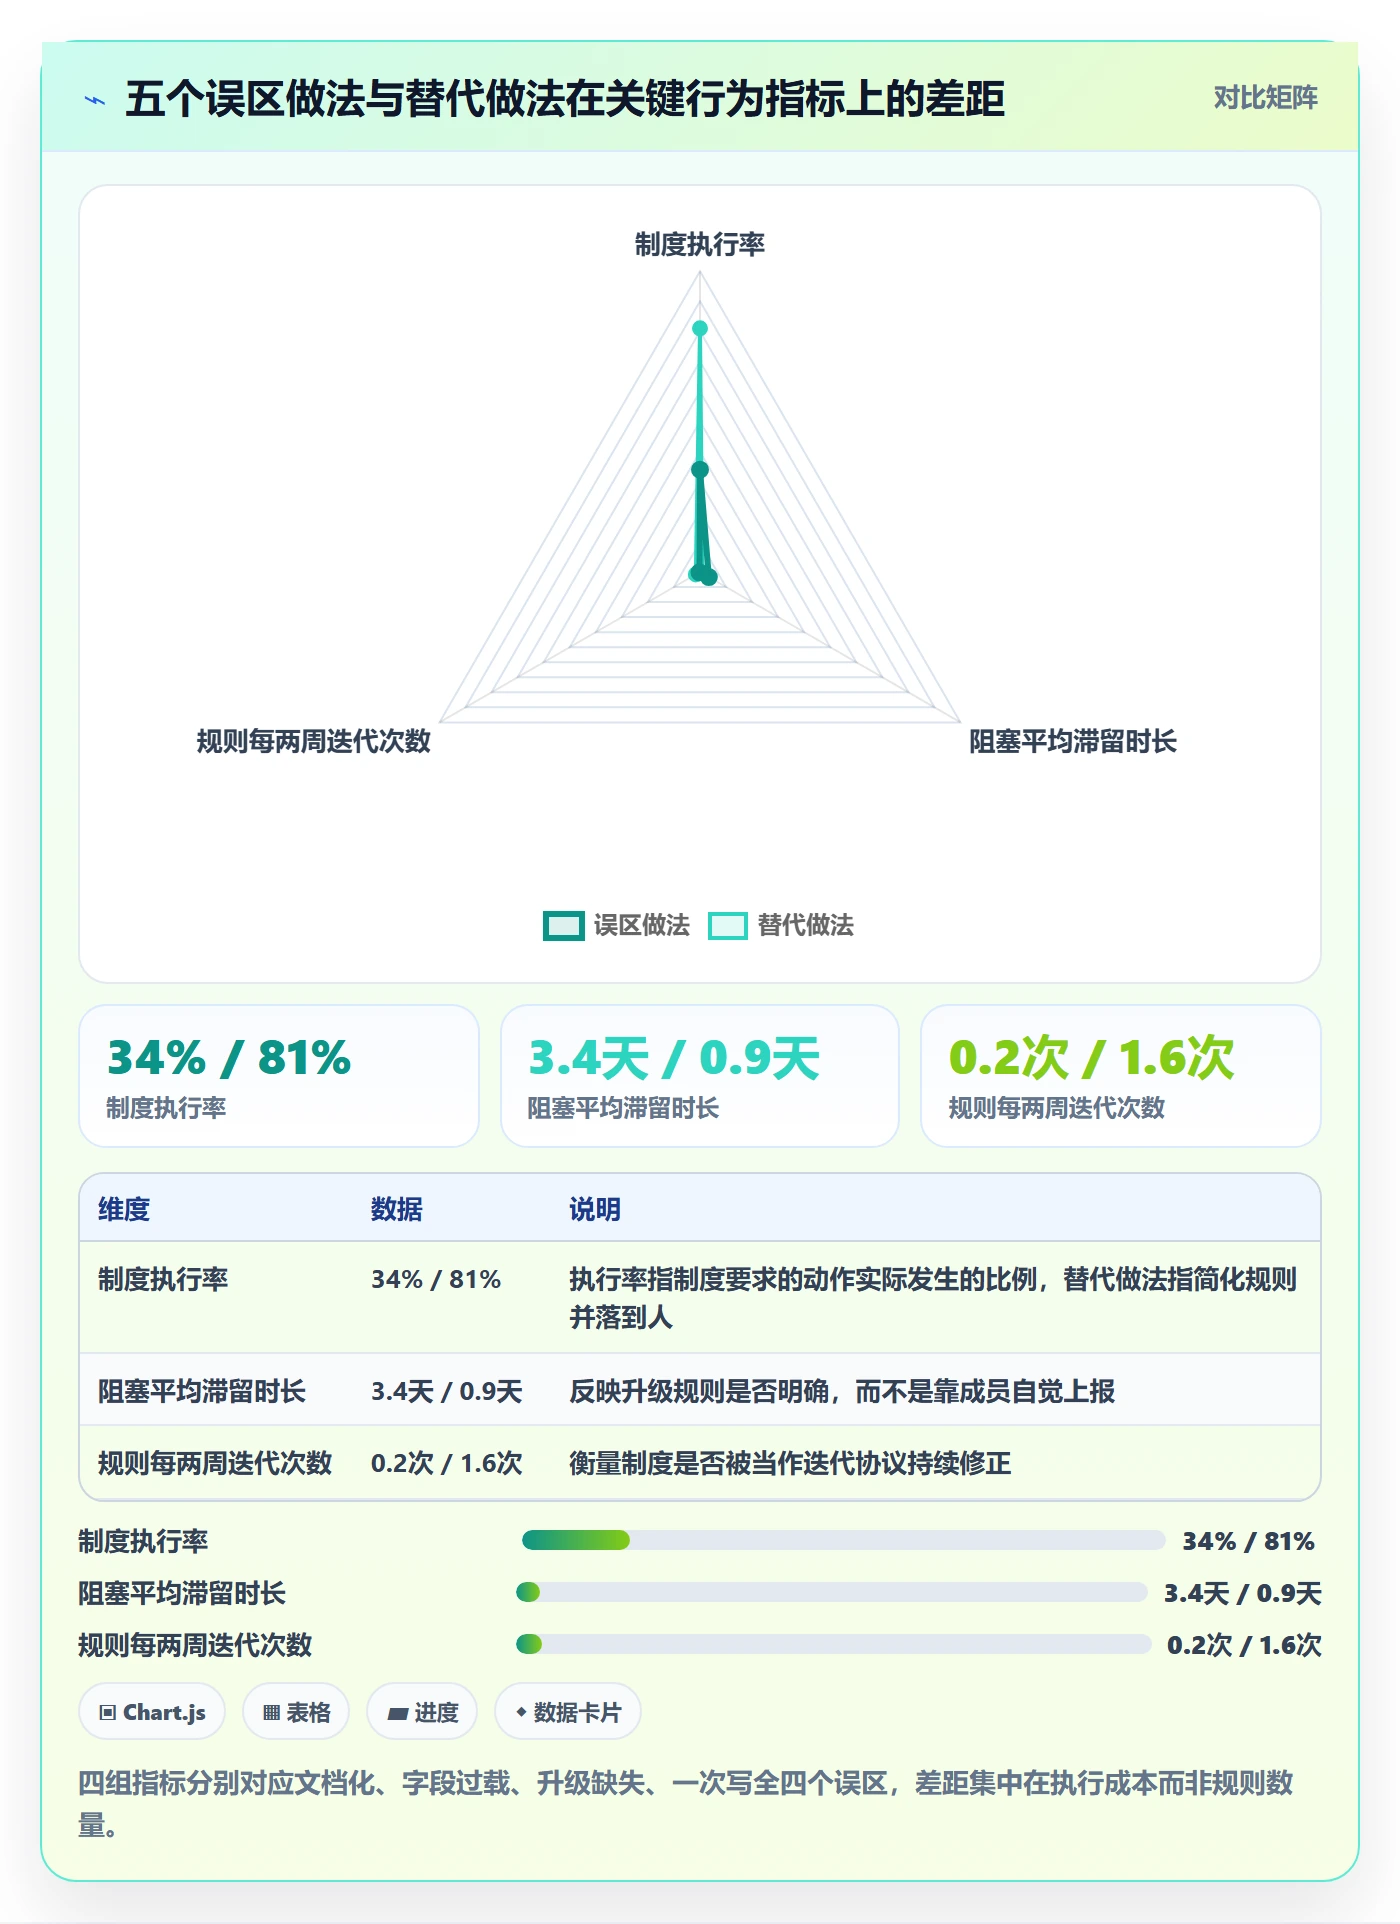Click the 制度执行率 progress bar
The height and width of the screenshot is (1924, 1400).
point(843,1540)
